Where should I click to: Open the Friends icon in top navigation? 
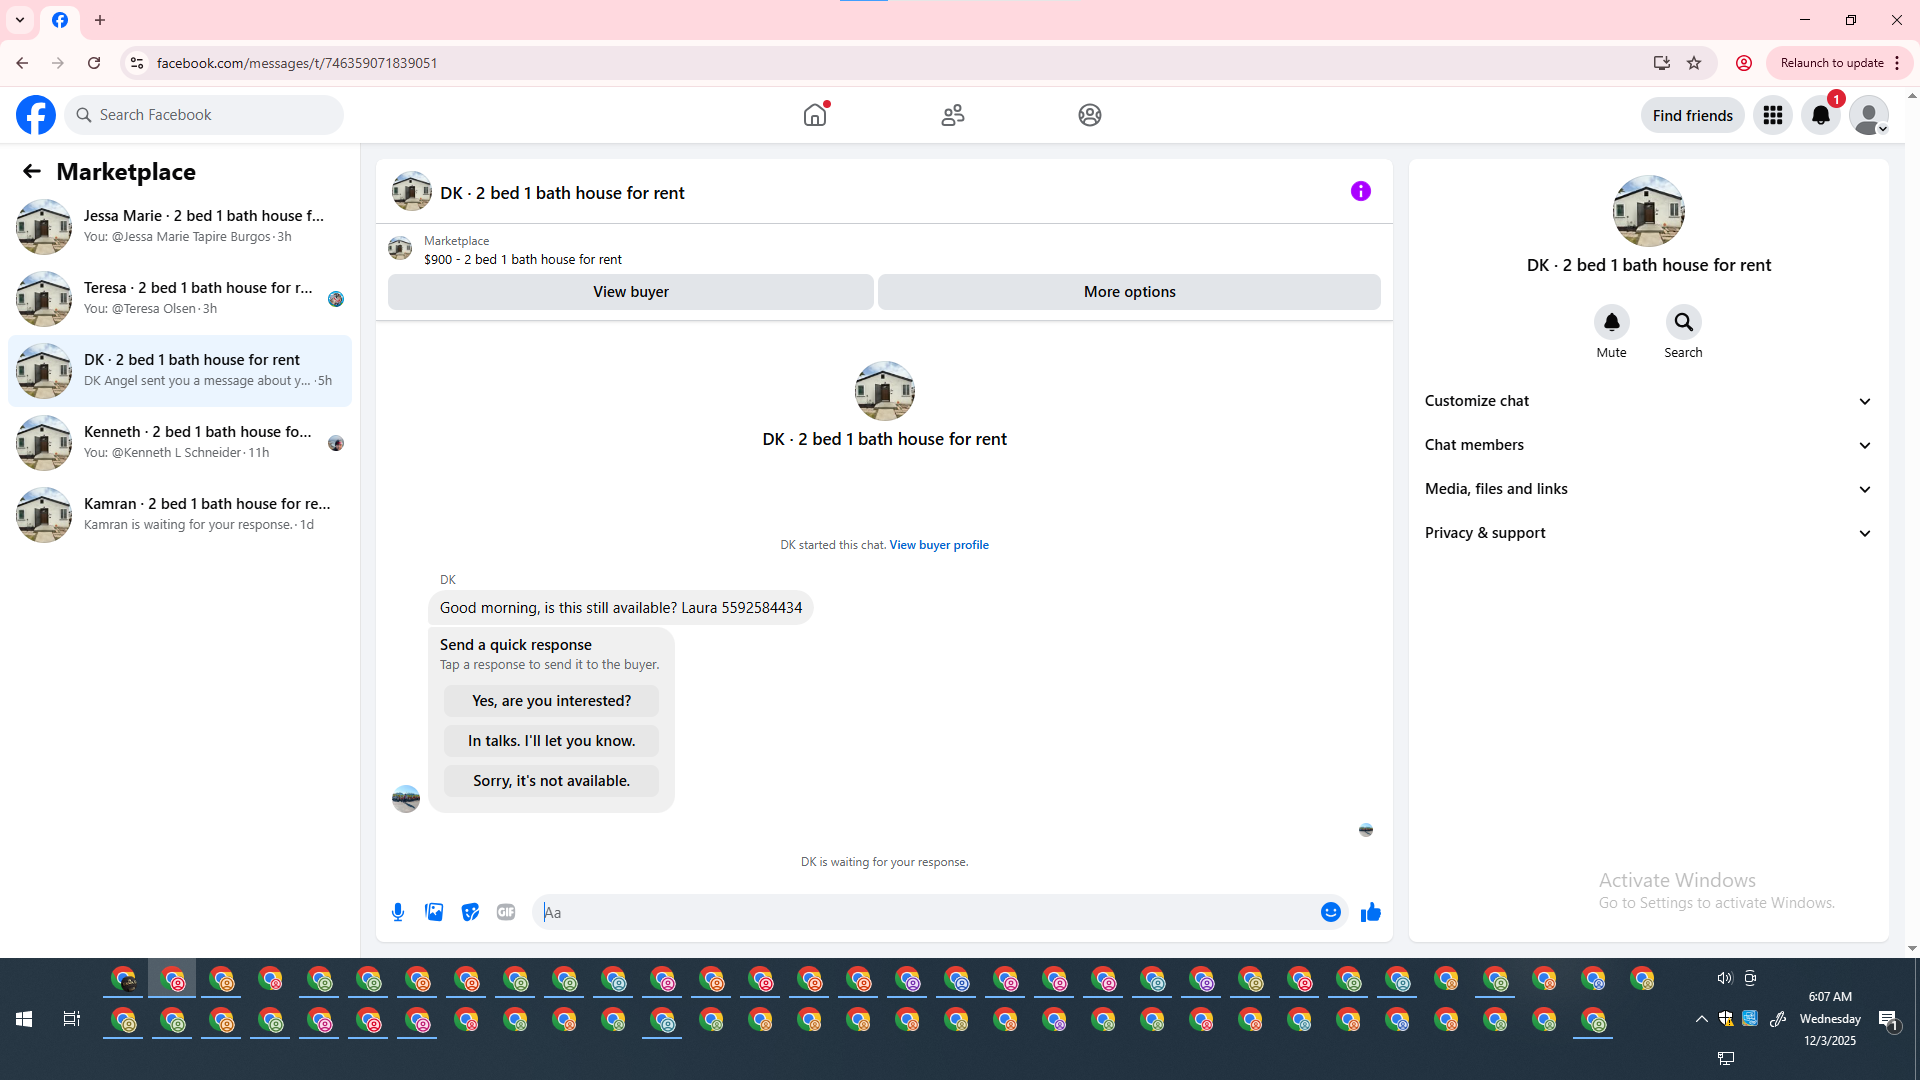tap(953, 115)
